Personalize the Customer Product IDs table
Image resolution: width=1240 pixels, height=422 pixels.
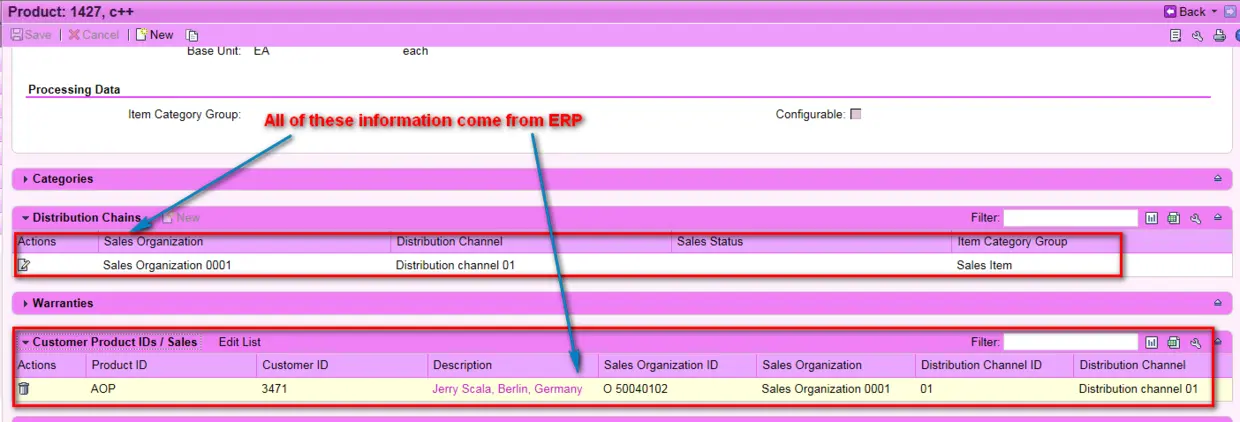pos(1195,342)
